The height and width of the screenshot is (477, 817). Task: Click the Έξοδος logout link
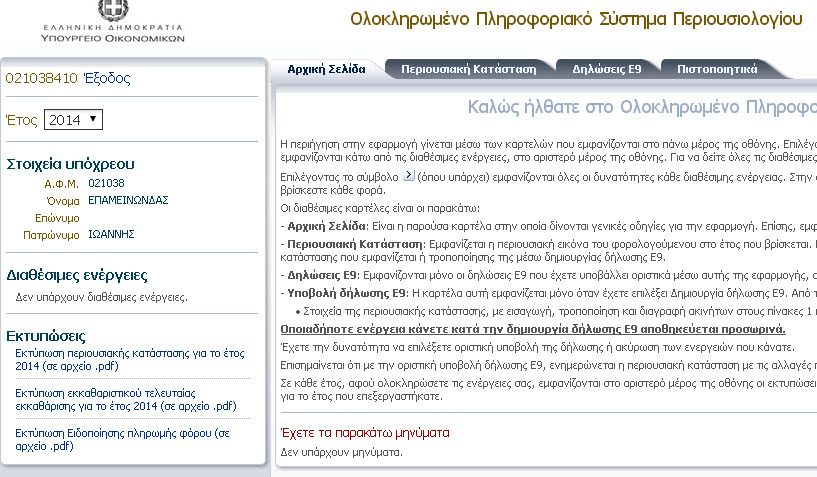tap(106, 78)
